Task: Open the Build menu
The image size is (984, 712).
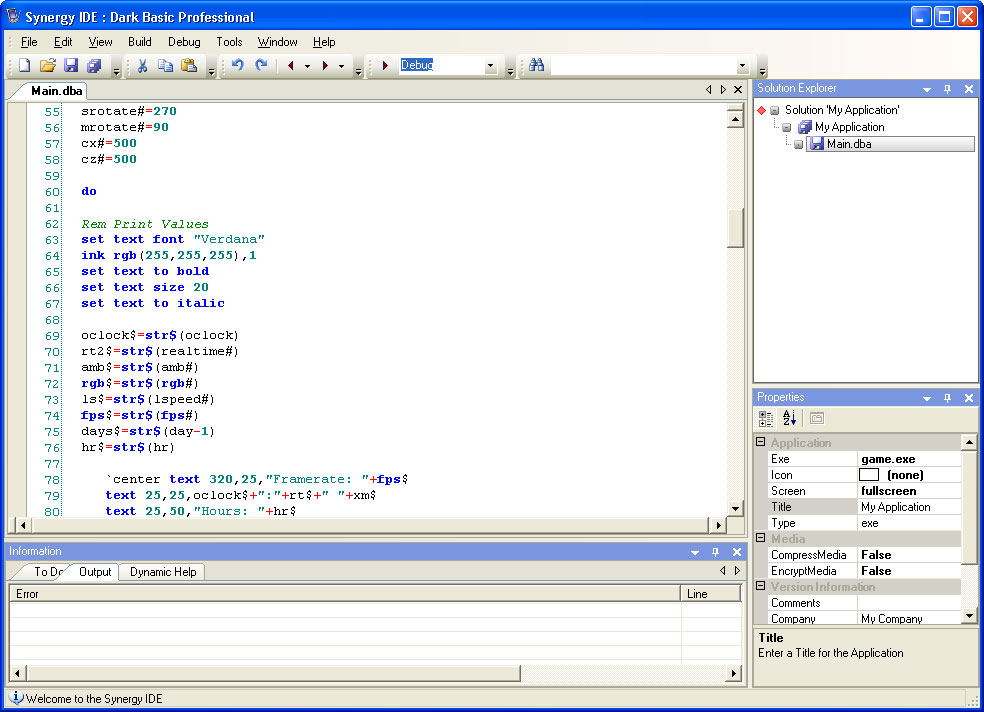Action: click(140, 42)
